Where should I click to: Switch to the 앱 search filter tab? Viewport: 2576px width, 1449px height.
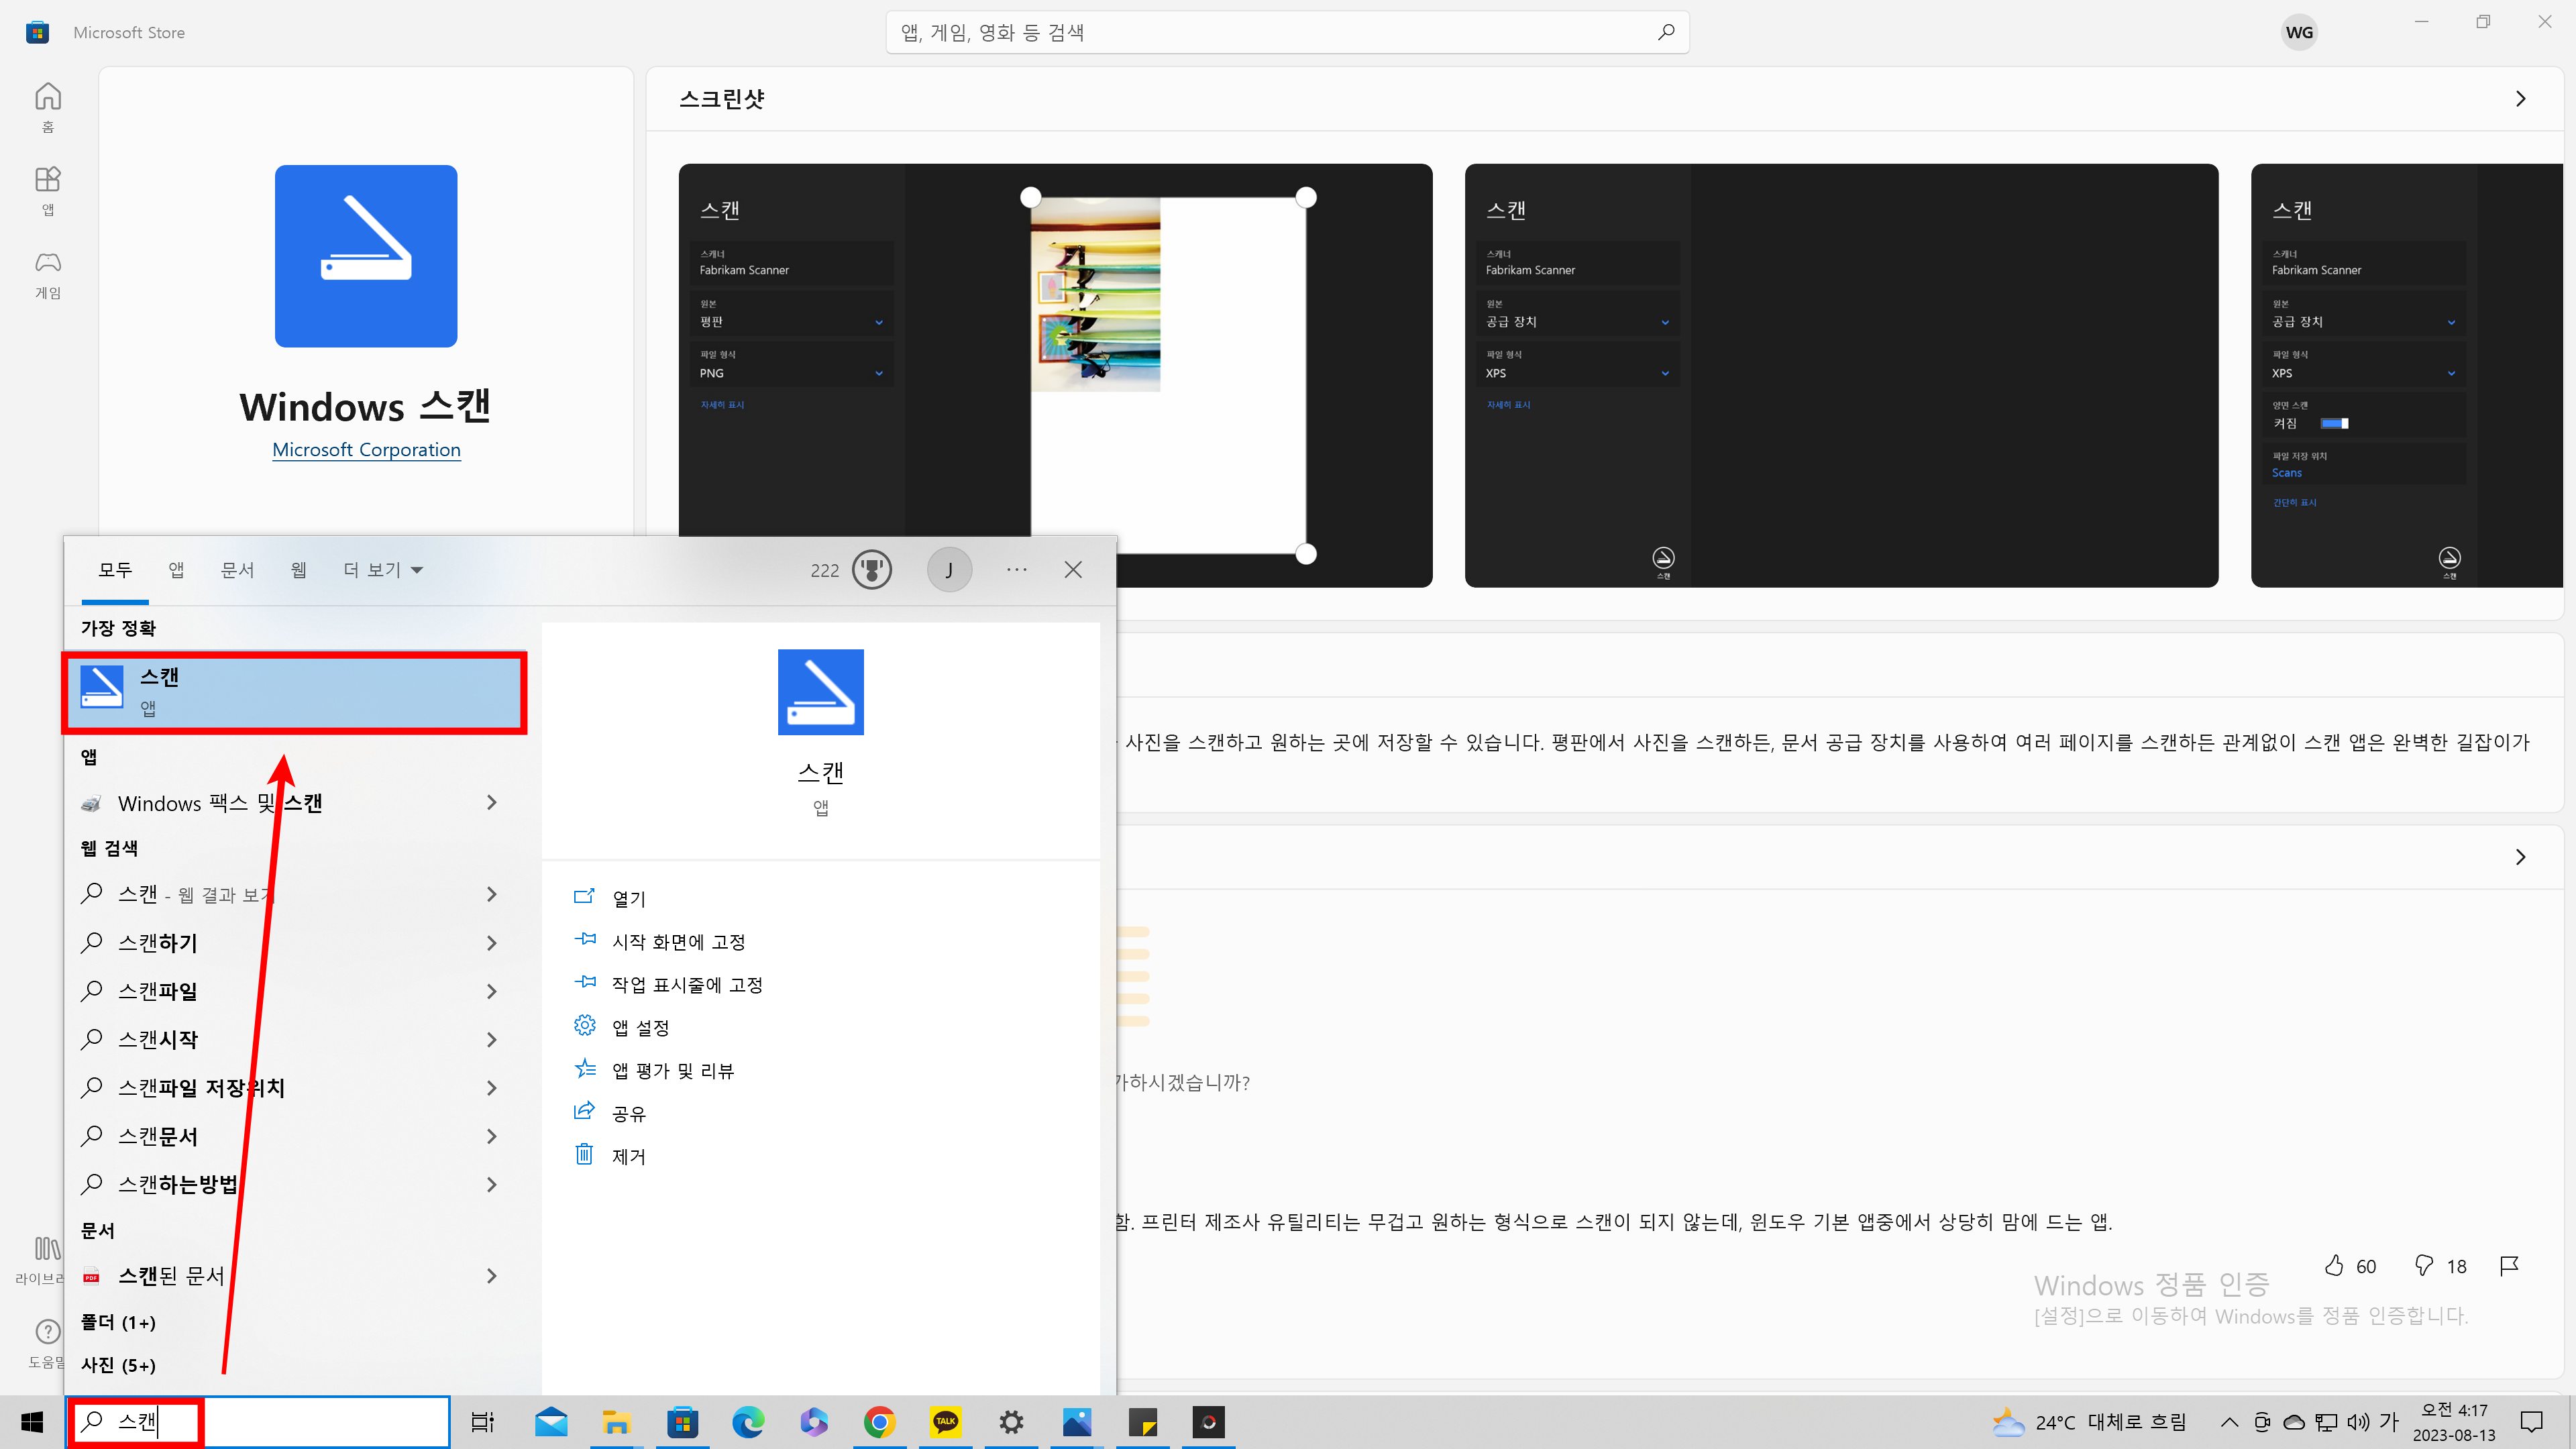(x=176, y=570)
